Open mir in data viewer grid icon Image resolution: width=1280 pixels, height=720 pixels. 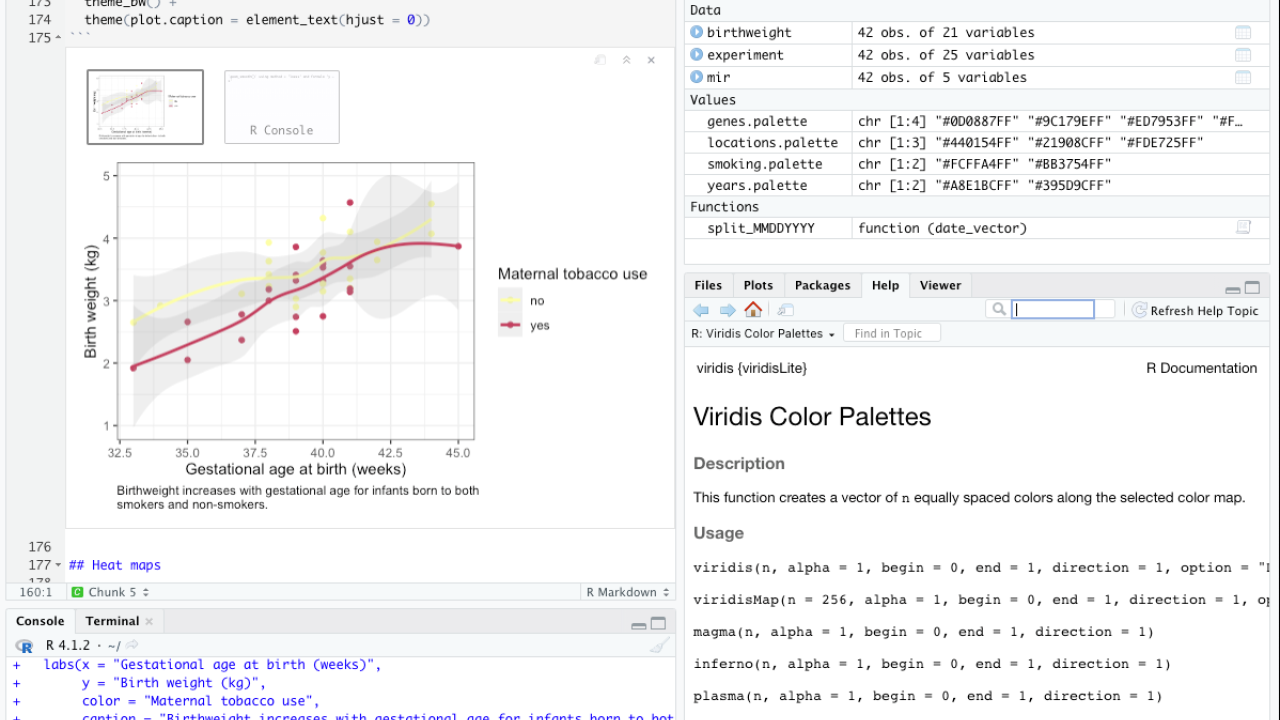(1243, 77)
